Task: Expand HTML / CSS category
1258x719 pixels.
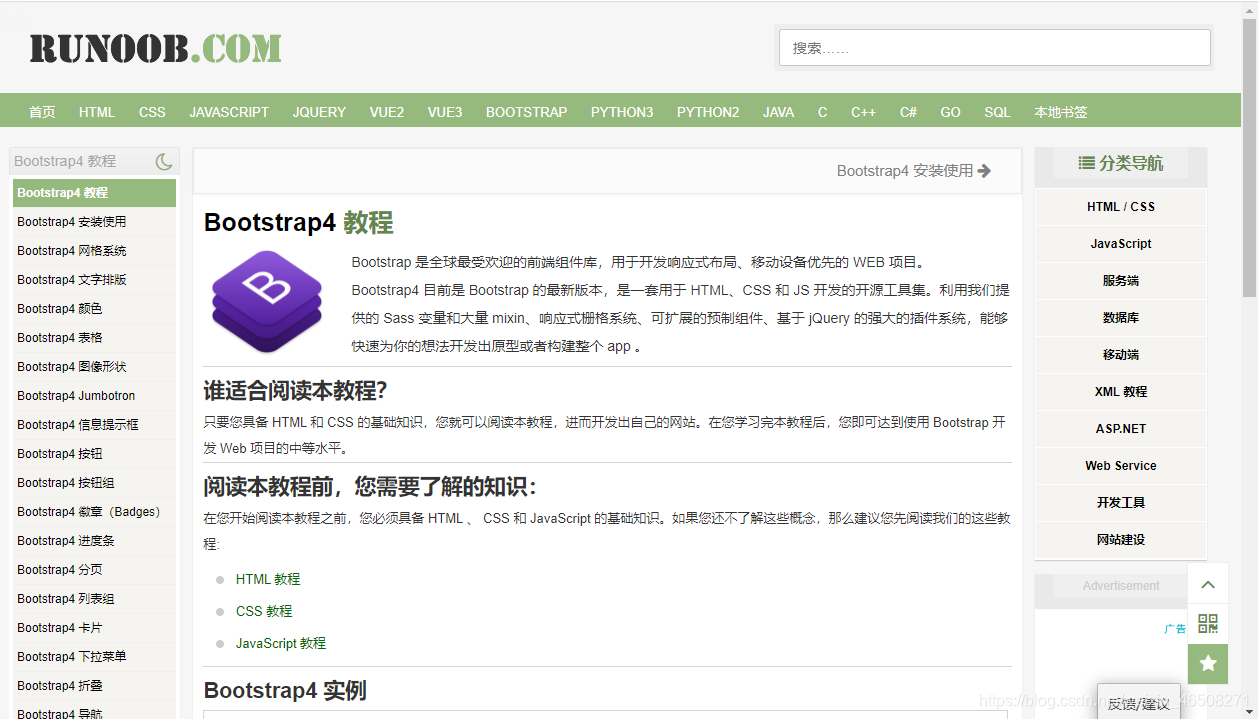Action: [x=1121, y=207]
